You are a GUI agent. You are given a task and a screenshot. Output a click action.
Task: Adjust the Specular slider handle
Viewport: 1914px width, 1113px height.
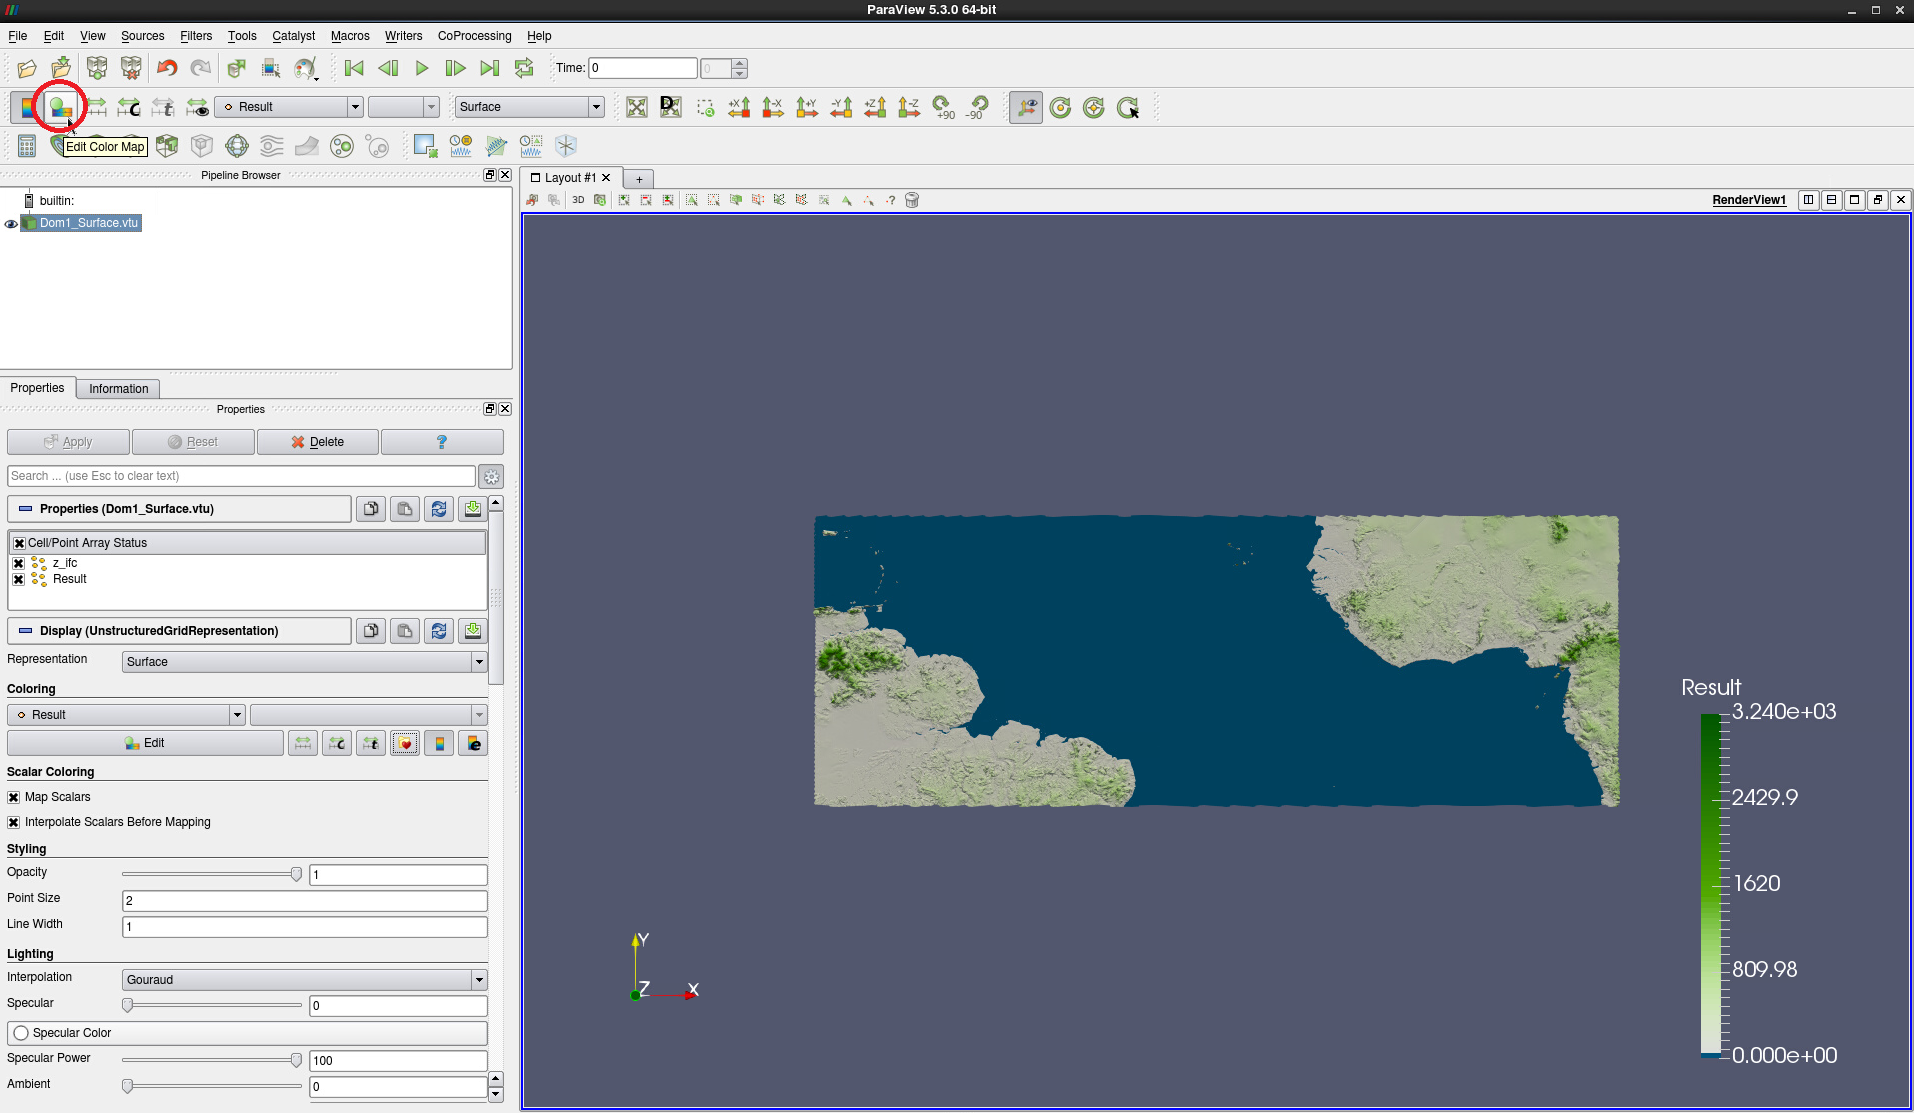pyautogui.click(x=127, y=1006)
